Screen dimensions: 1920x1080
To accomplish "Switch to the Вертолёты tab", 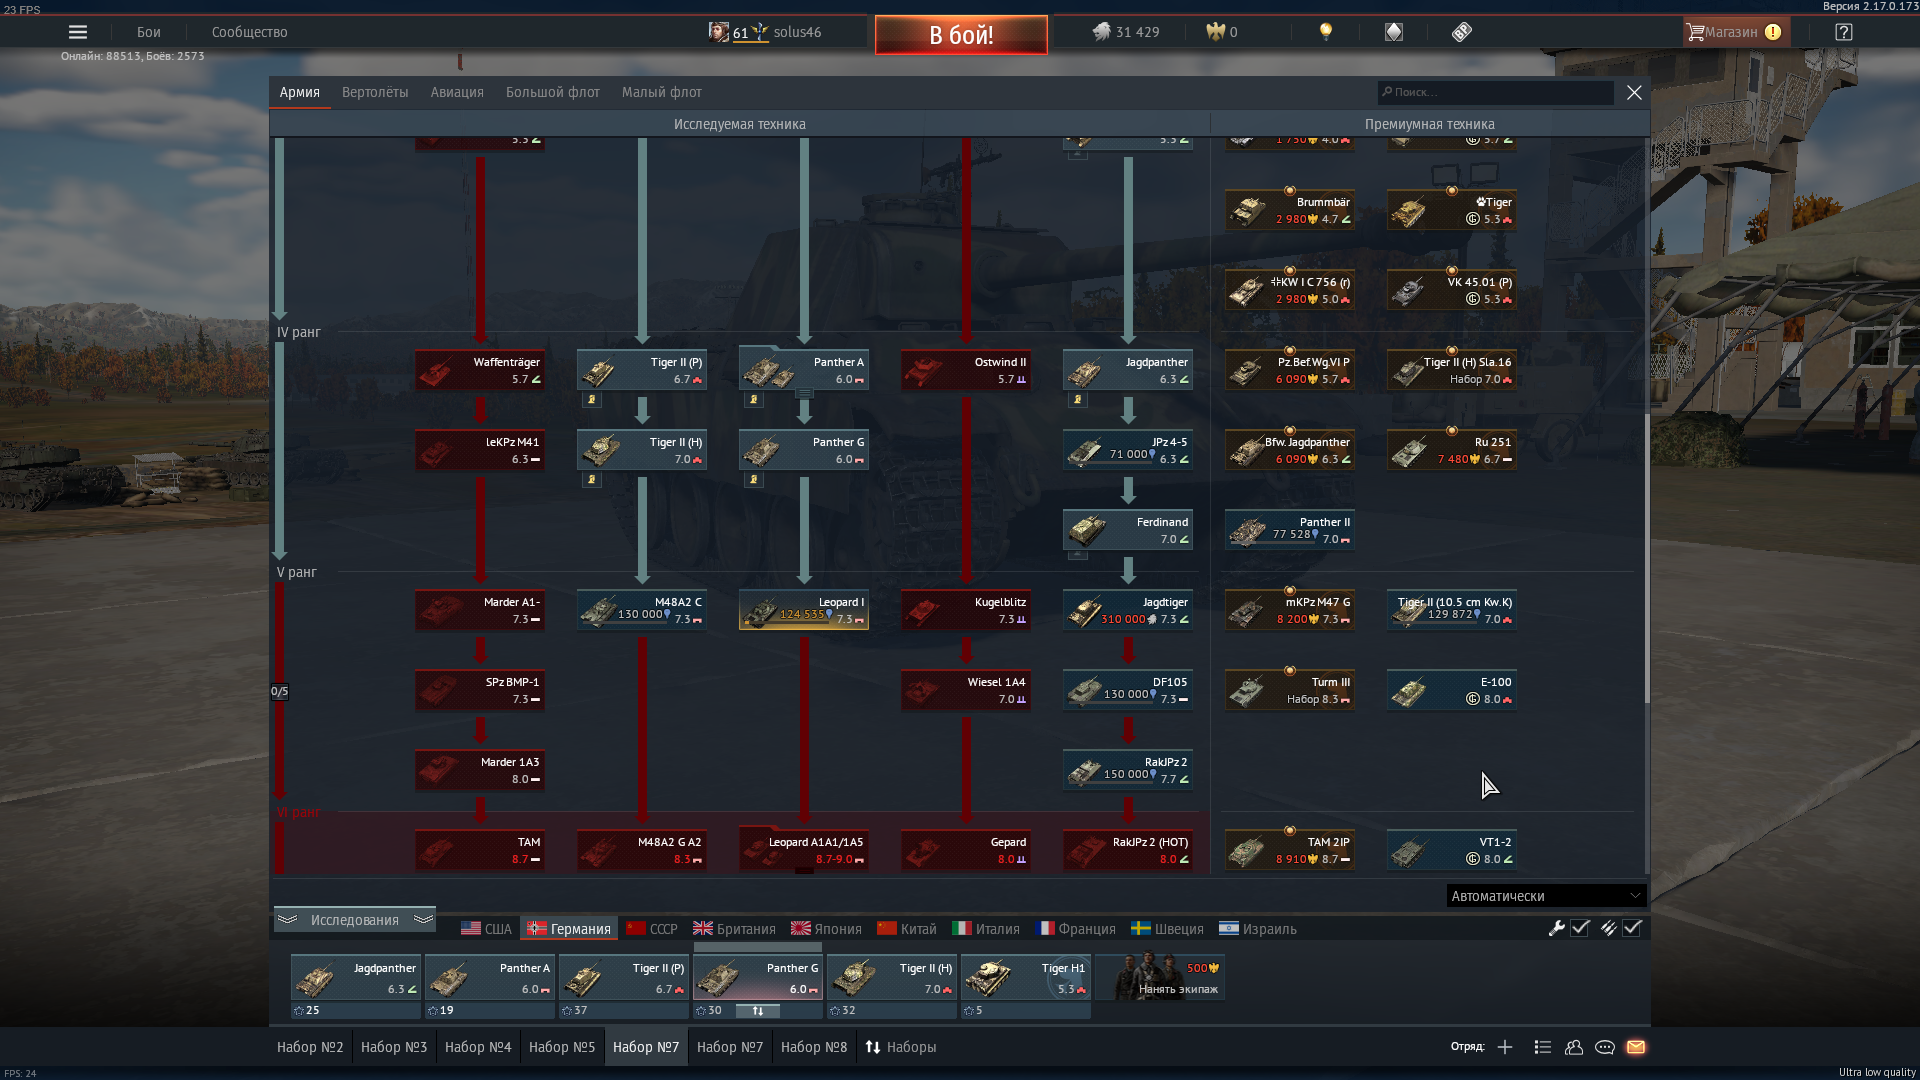I will 375,92.
